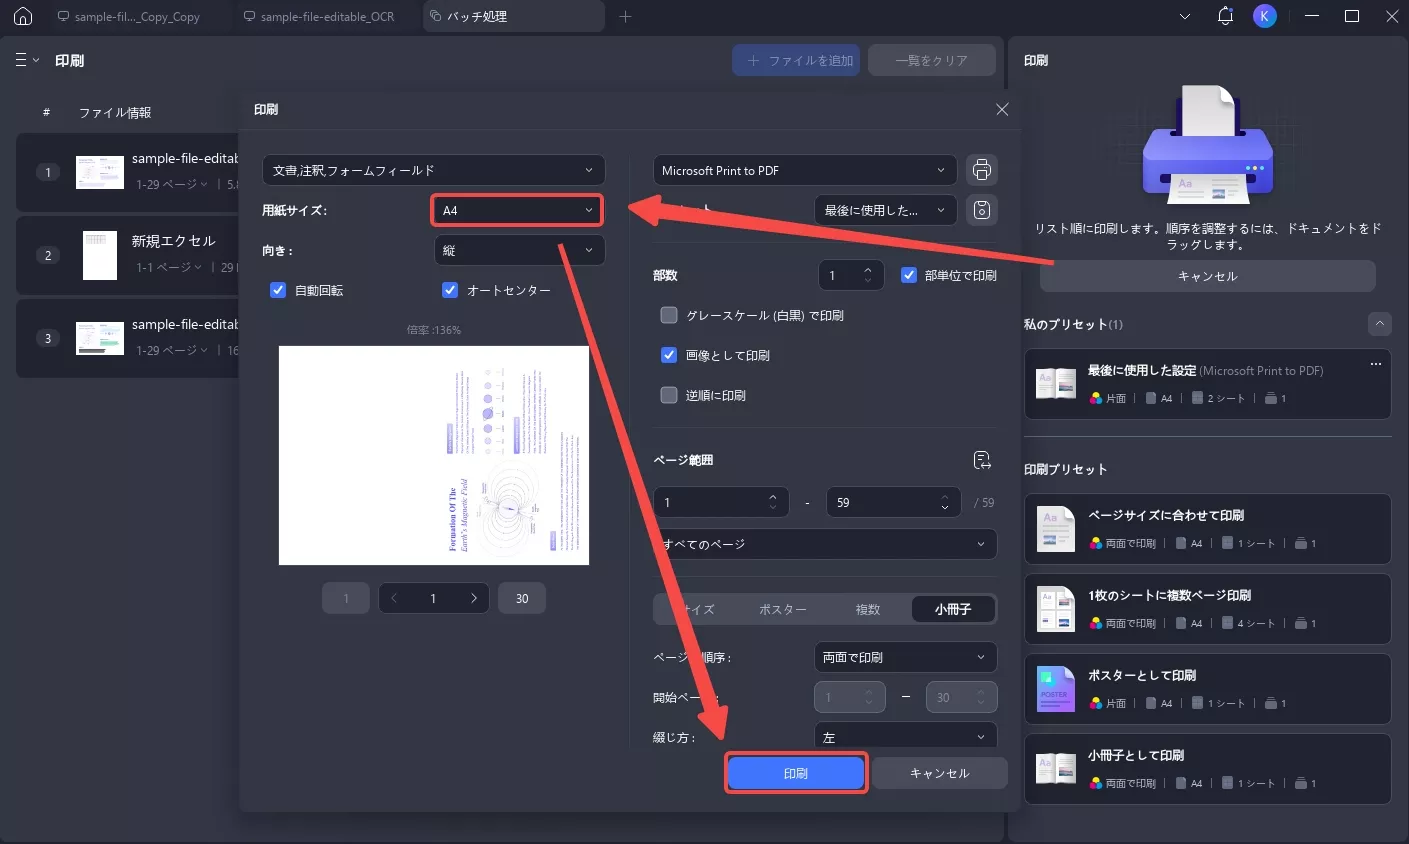Click キャンセル button in print dialog
Viewport: 1409px width, 844px height.
coord(940,773)
